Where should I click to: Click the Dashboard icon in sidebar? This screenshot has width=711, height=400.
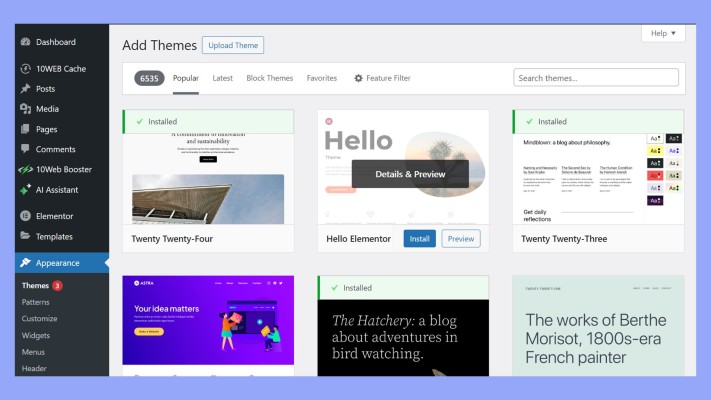pos(24,42)
